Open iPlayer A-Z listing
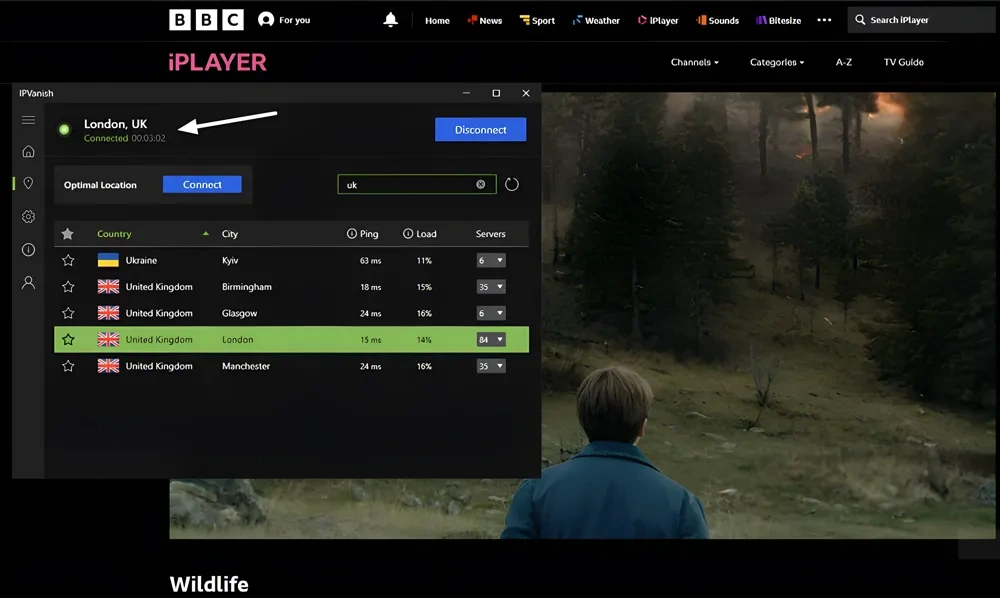The width and height of the screenshot is (1000, 598). (x=844, y=62)
